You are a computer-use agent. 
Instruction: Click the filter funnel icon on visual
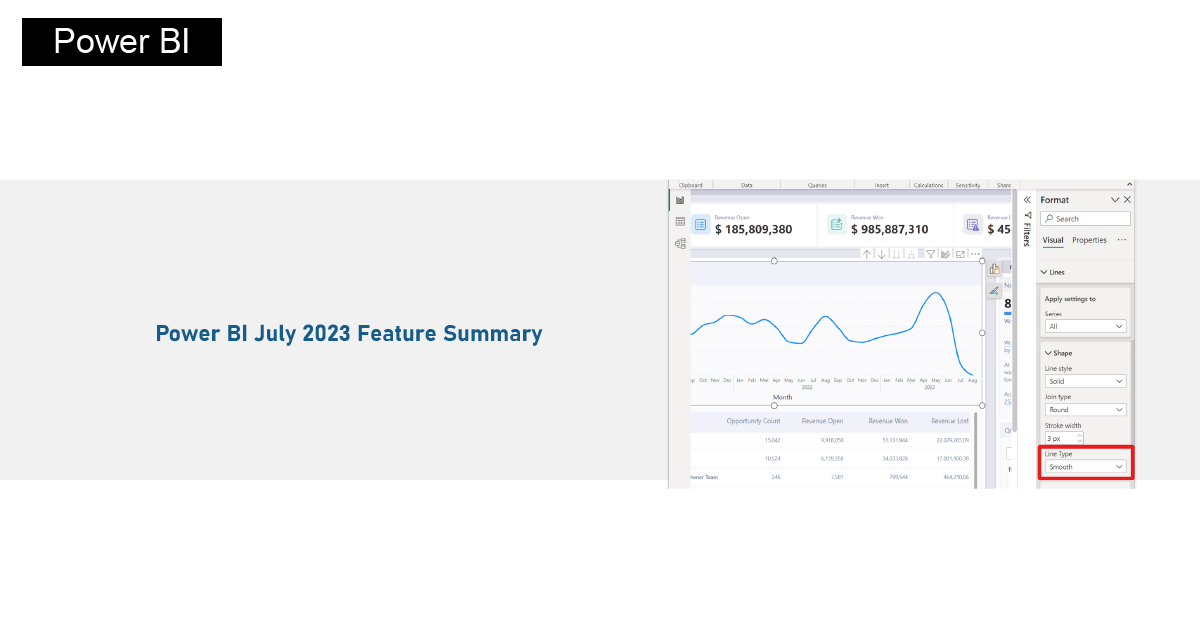pos(930,254)
